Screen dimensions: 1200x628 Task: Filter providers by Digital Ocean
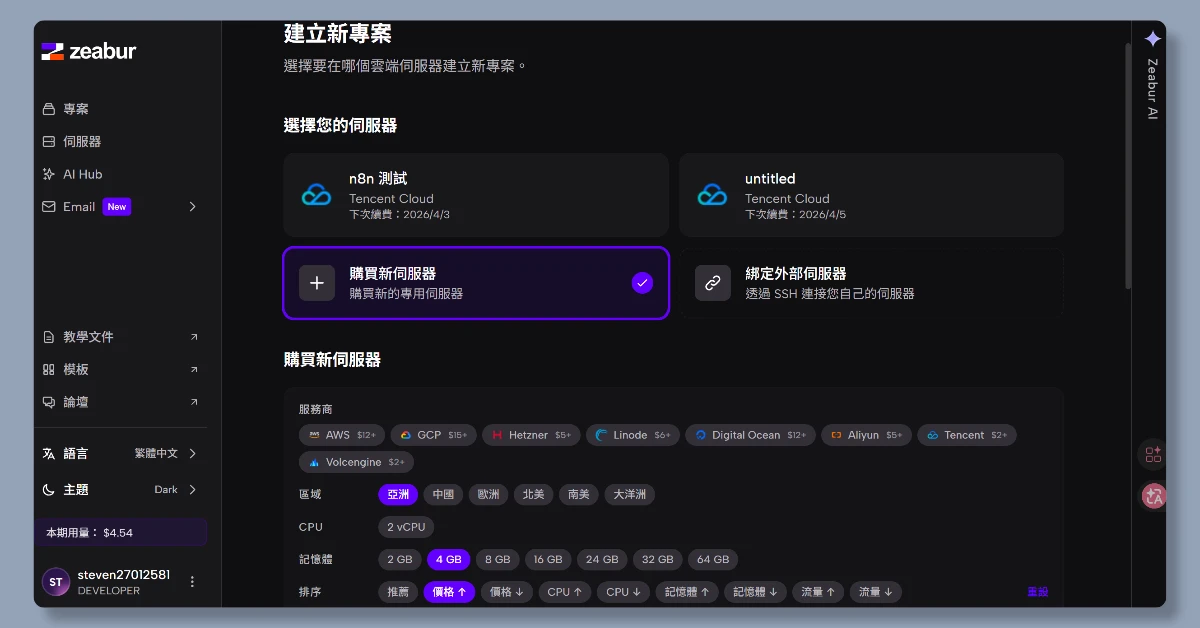coord(750,435)
